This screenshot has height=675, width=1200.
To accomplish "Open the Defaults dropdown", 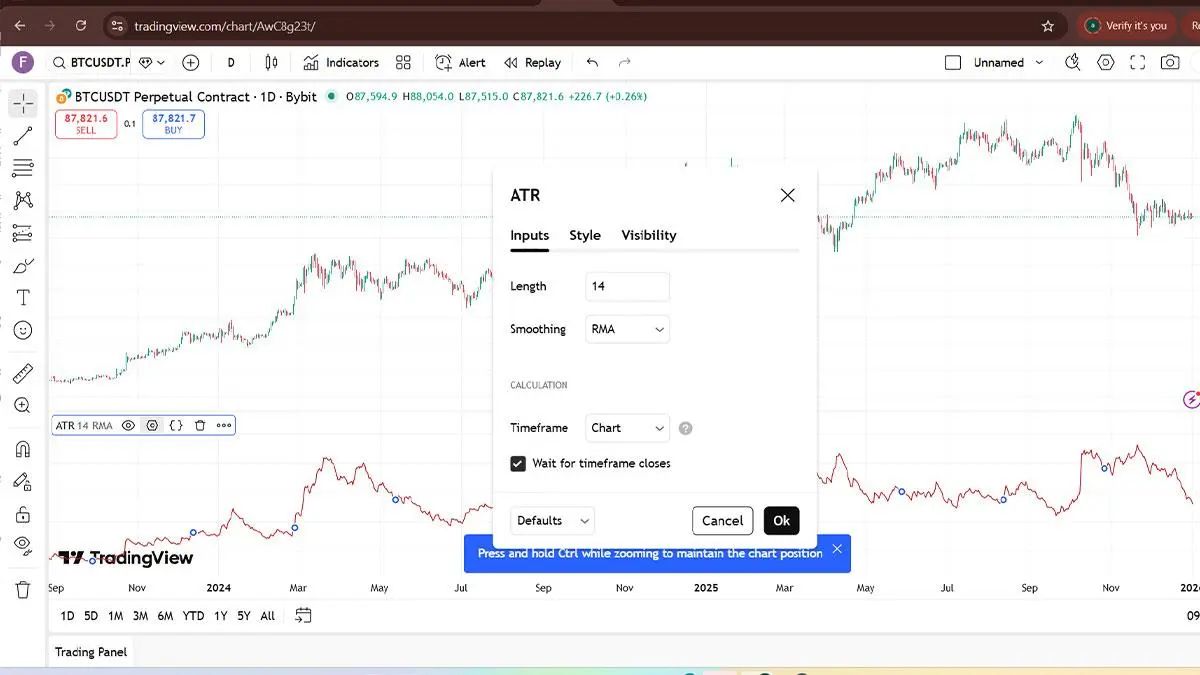I will click(552, 520).
